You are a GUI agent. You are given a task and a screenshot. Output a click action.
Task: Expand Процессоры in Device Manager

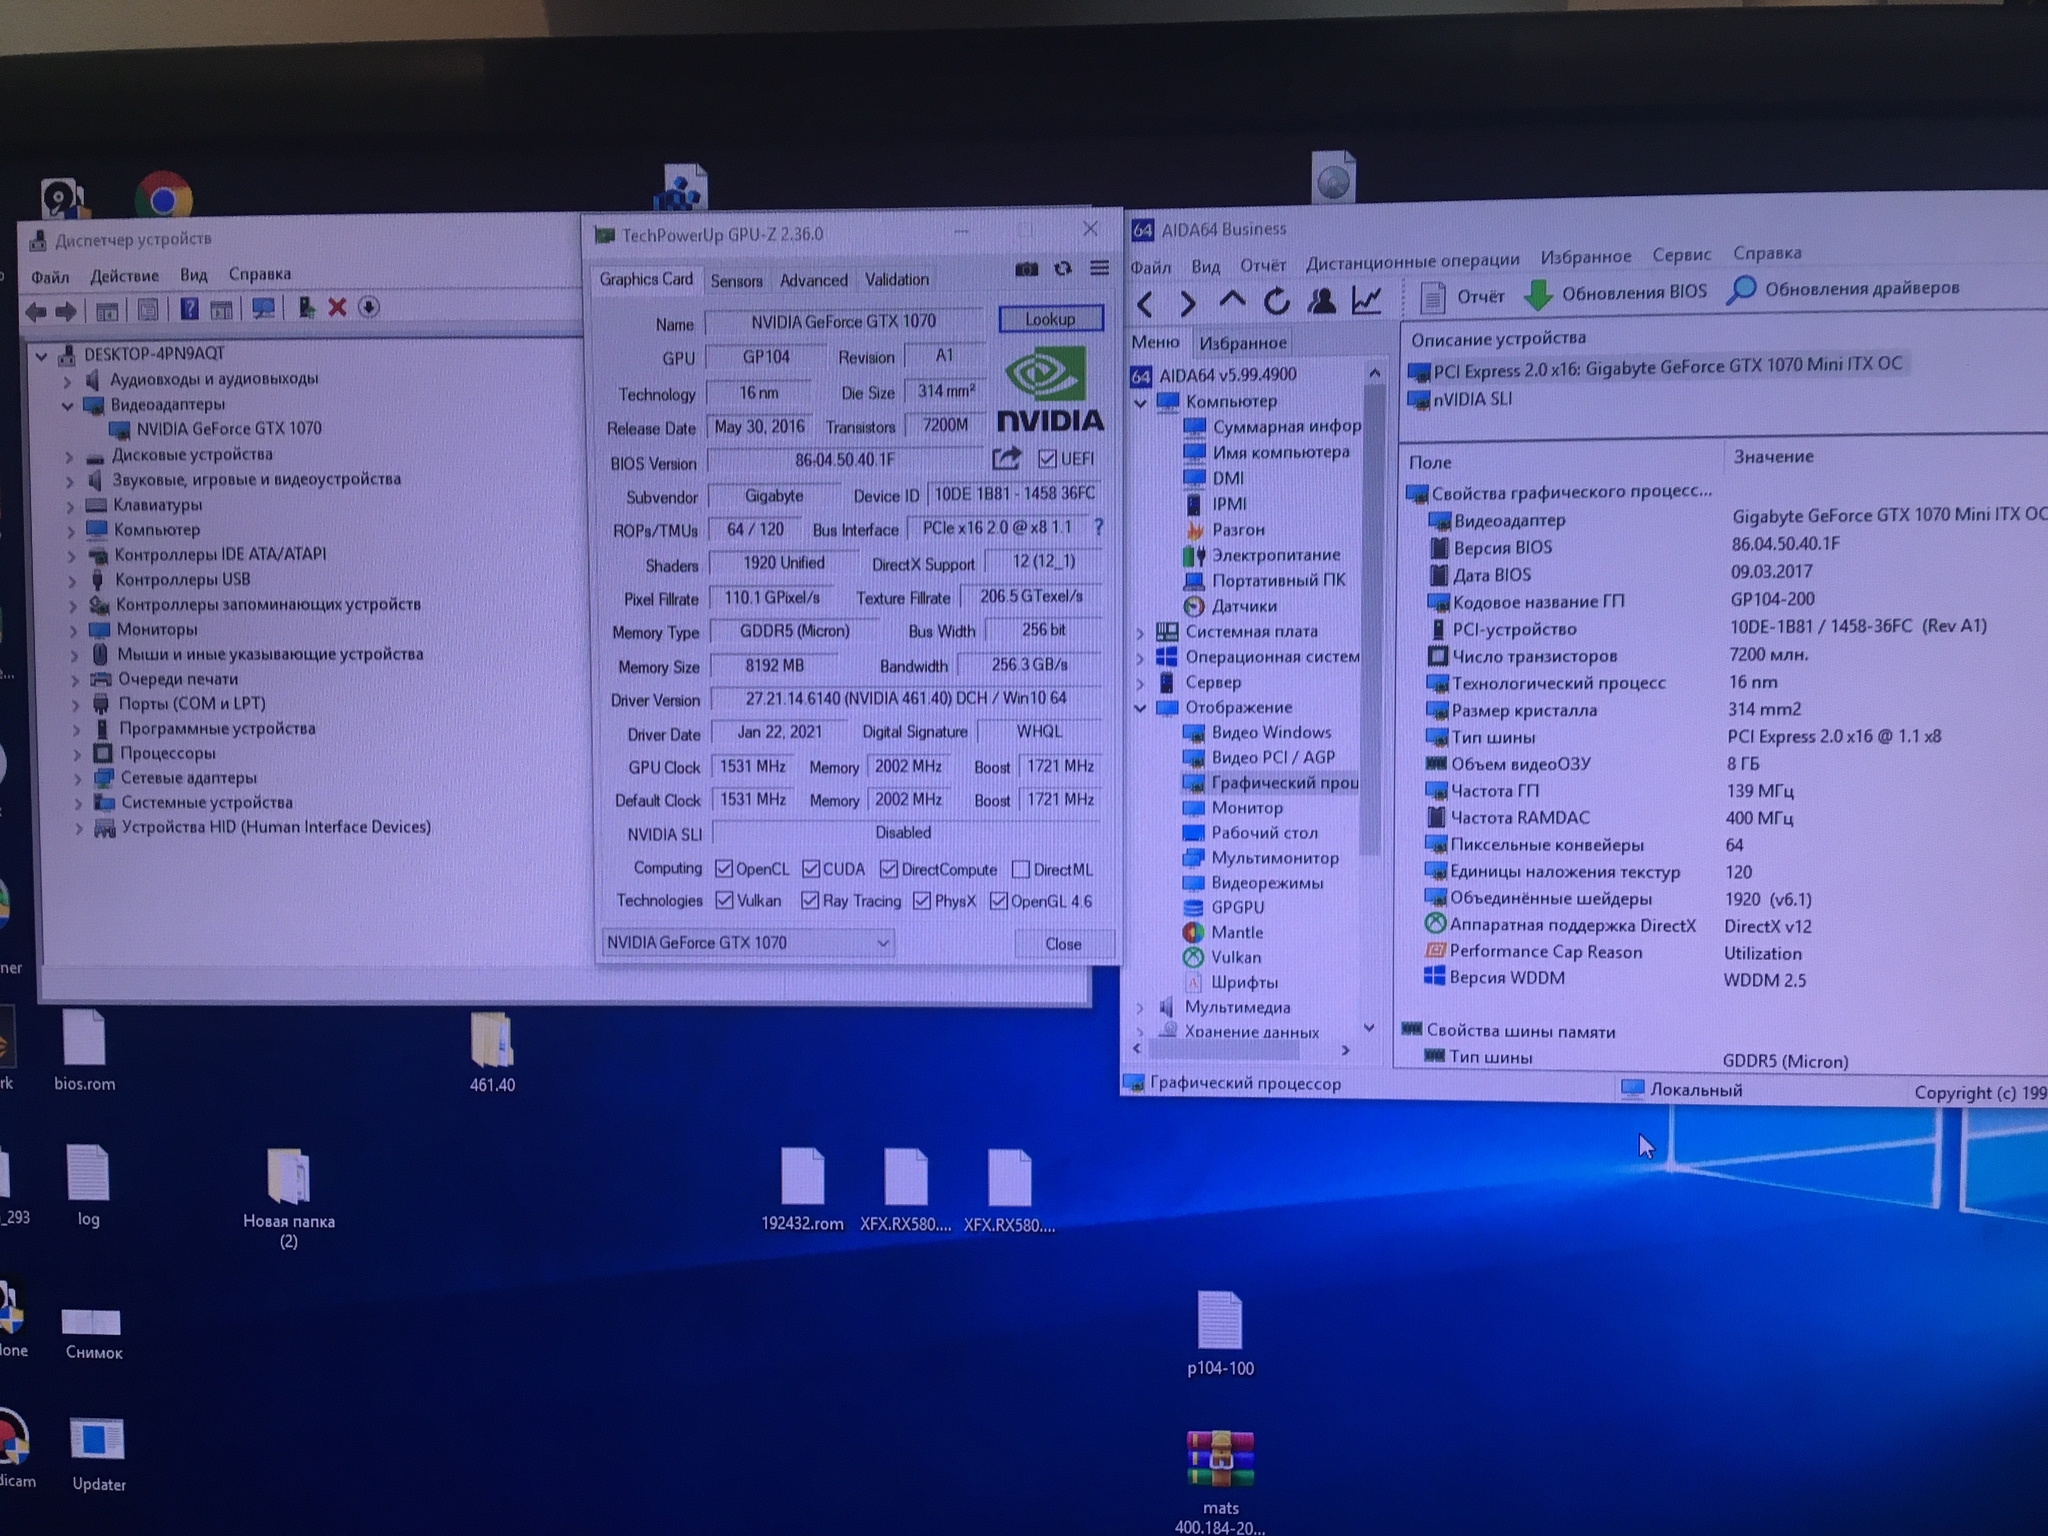pyautogui.click(x=78, y=754)
